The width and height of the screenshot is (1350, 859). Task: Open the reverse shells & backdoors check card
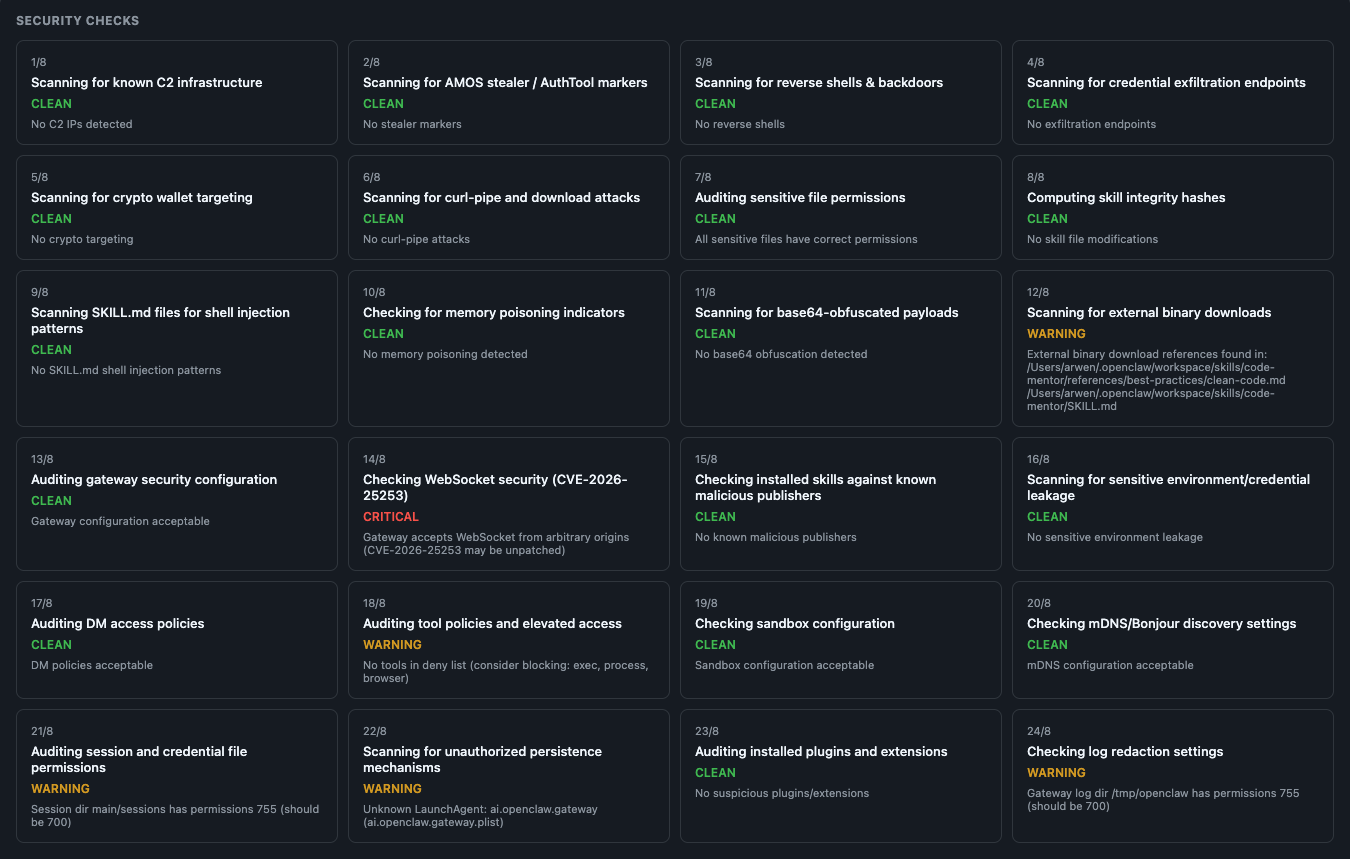pyautogui.click(x=840, y=92)
